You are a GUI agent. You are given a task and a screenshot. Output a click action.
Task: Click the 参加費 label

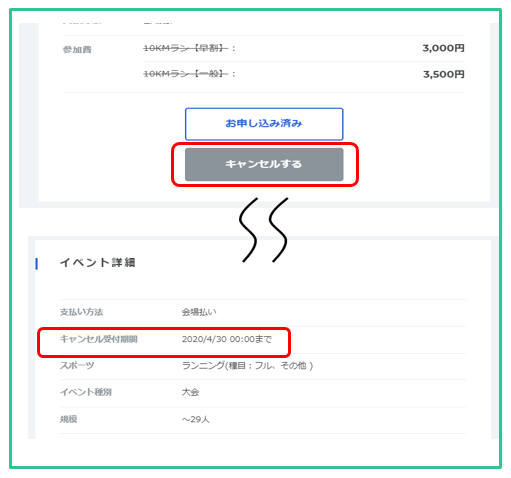77,50
